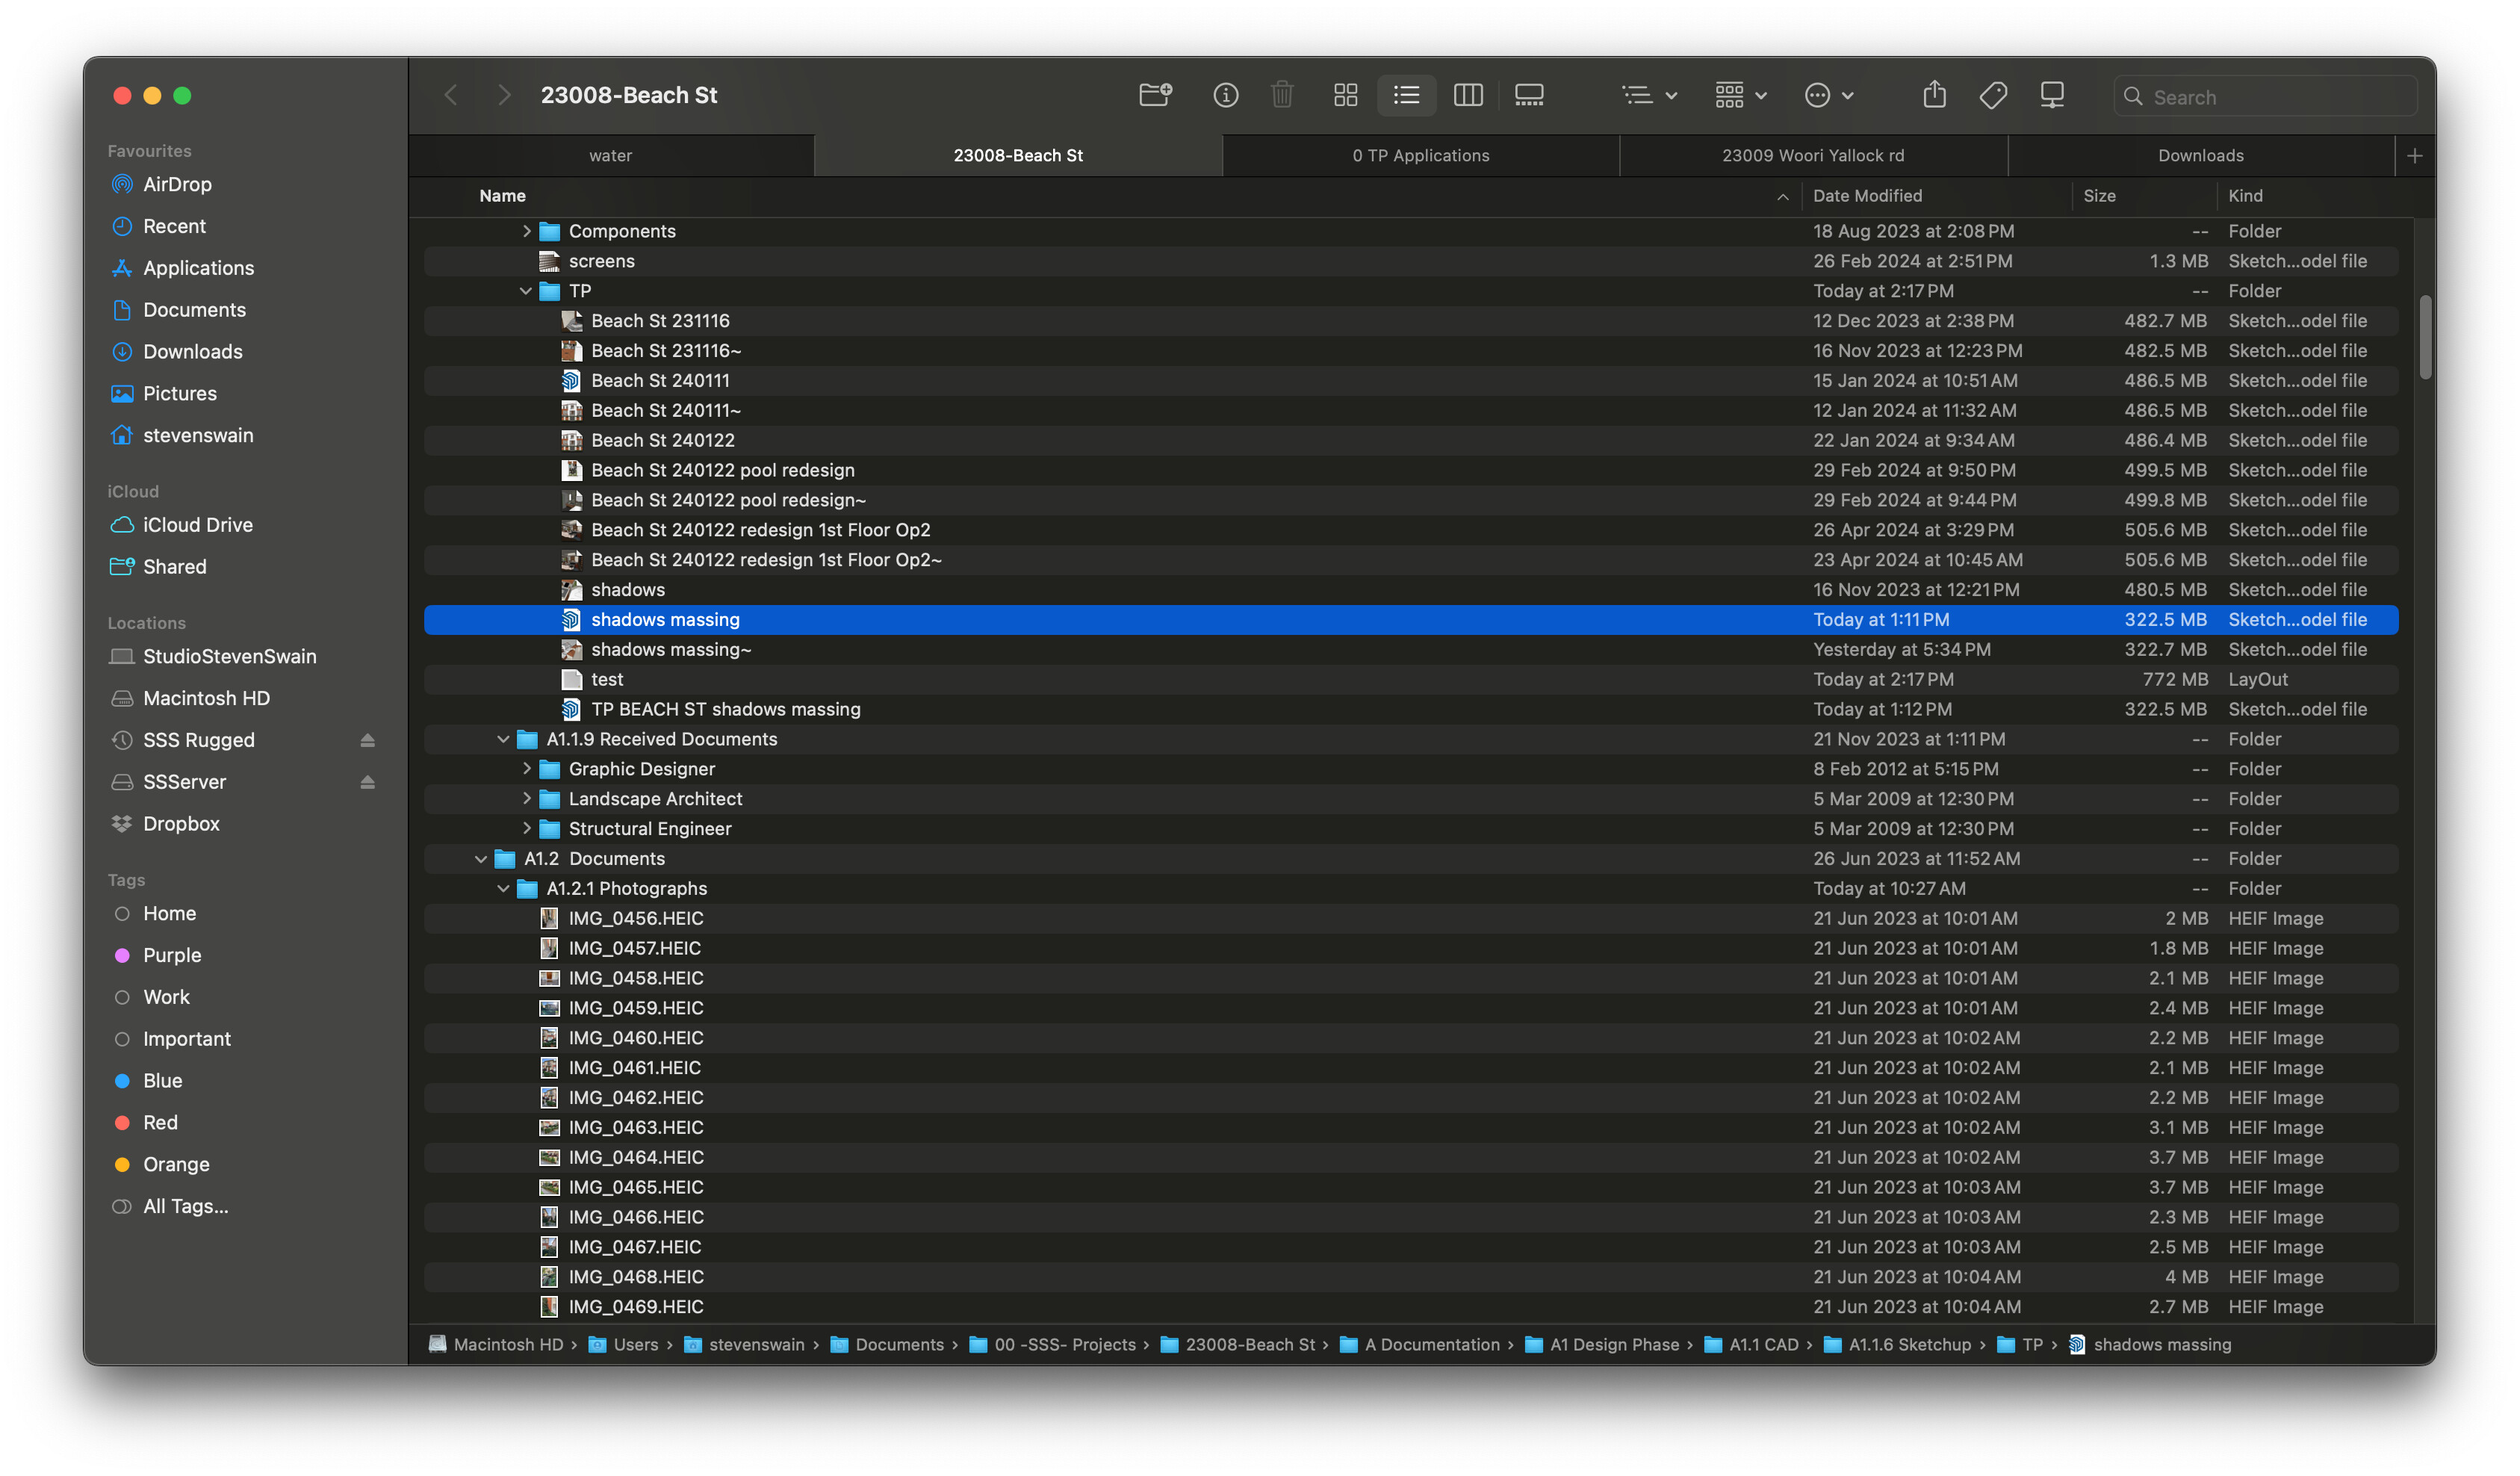Switch to the 0 TP Applications tab
This screenshot has width=2520, height=1476.
point(1420,155)
